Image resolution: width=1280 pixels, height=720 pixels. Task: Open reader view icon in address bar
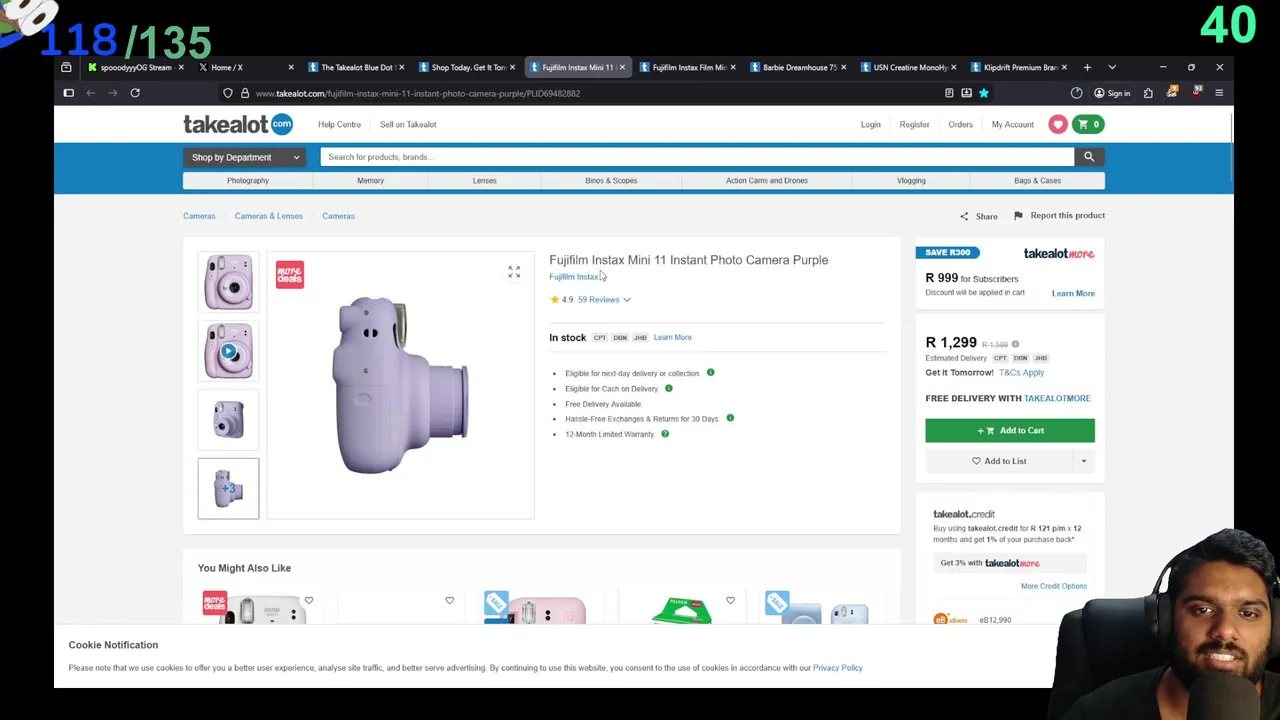(949, 93)
